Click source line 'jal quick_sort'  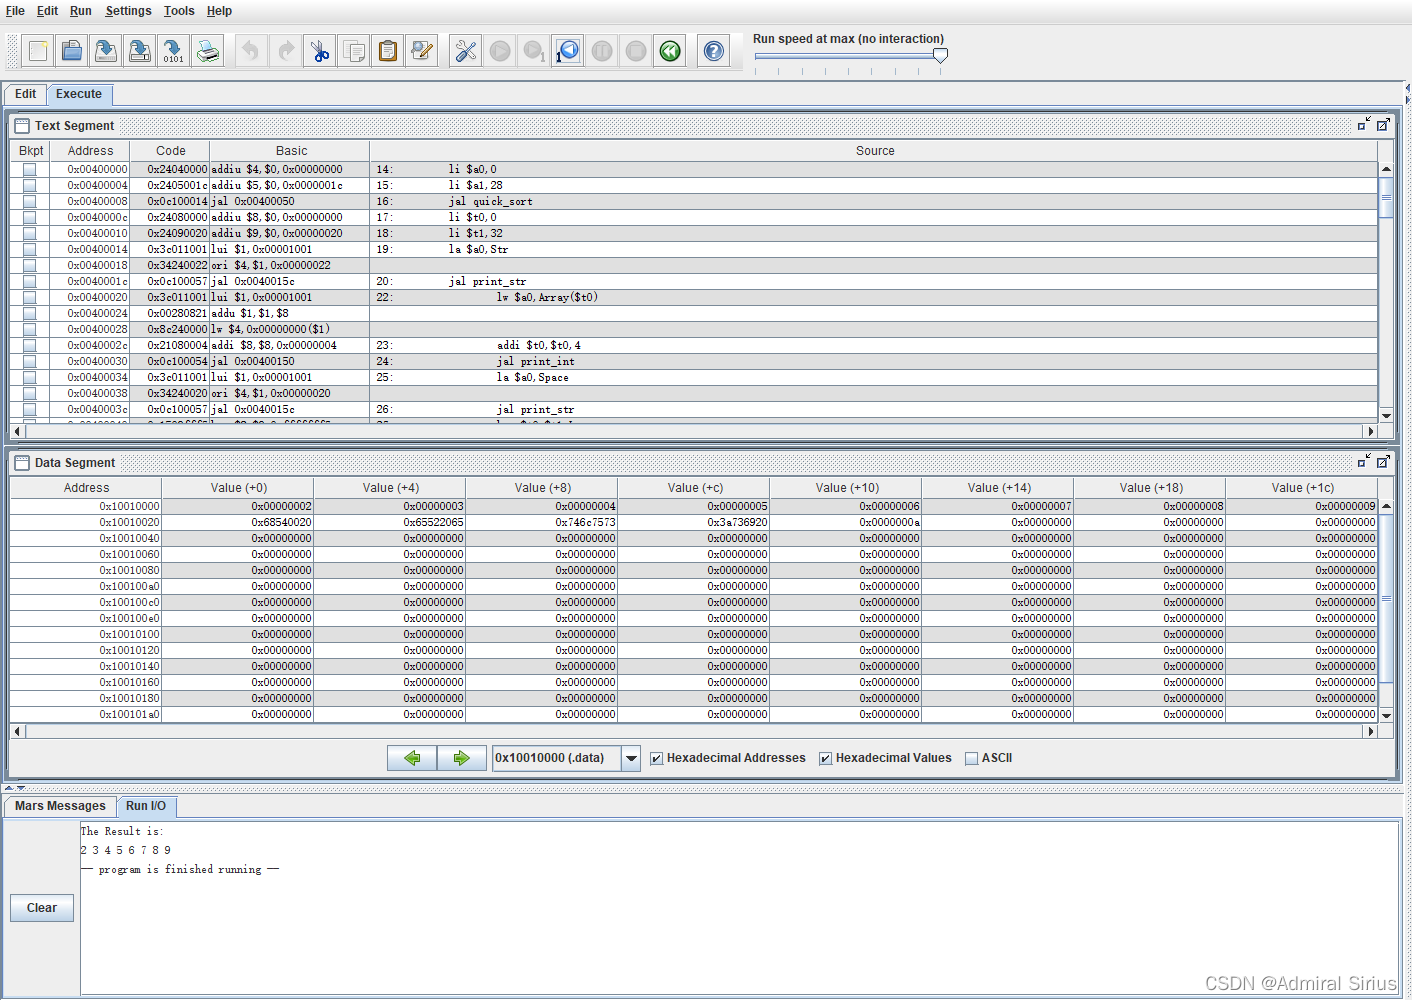pyautogui.click(x=490, y=201)
